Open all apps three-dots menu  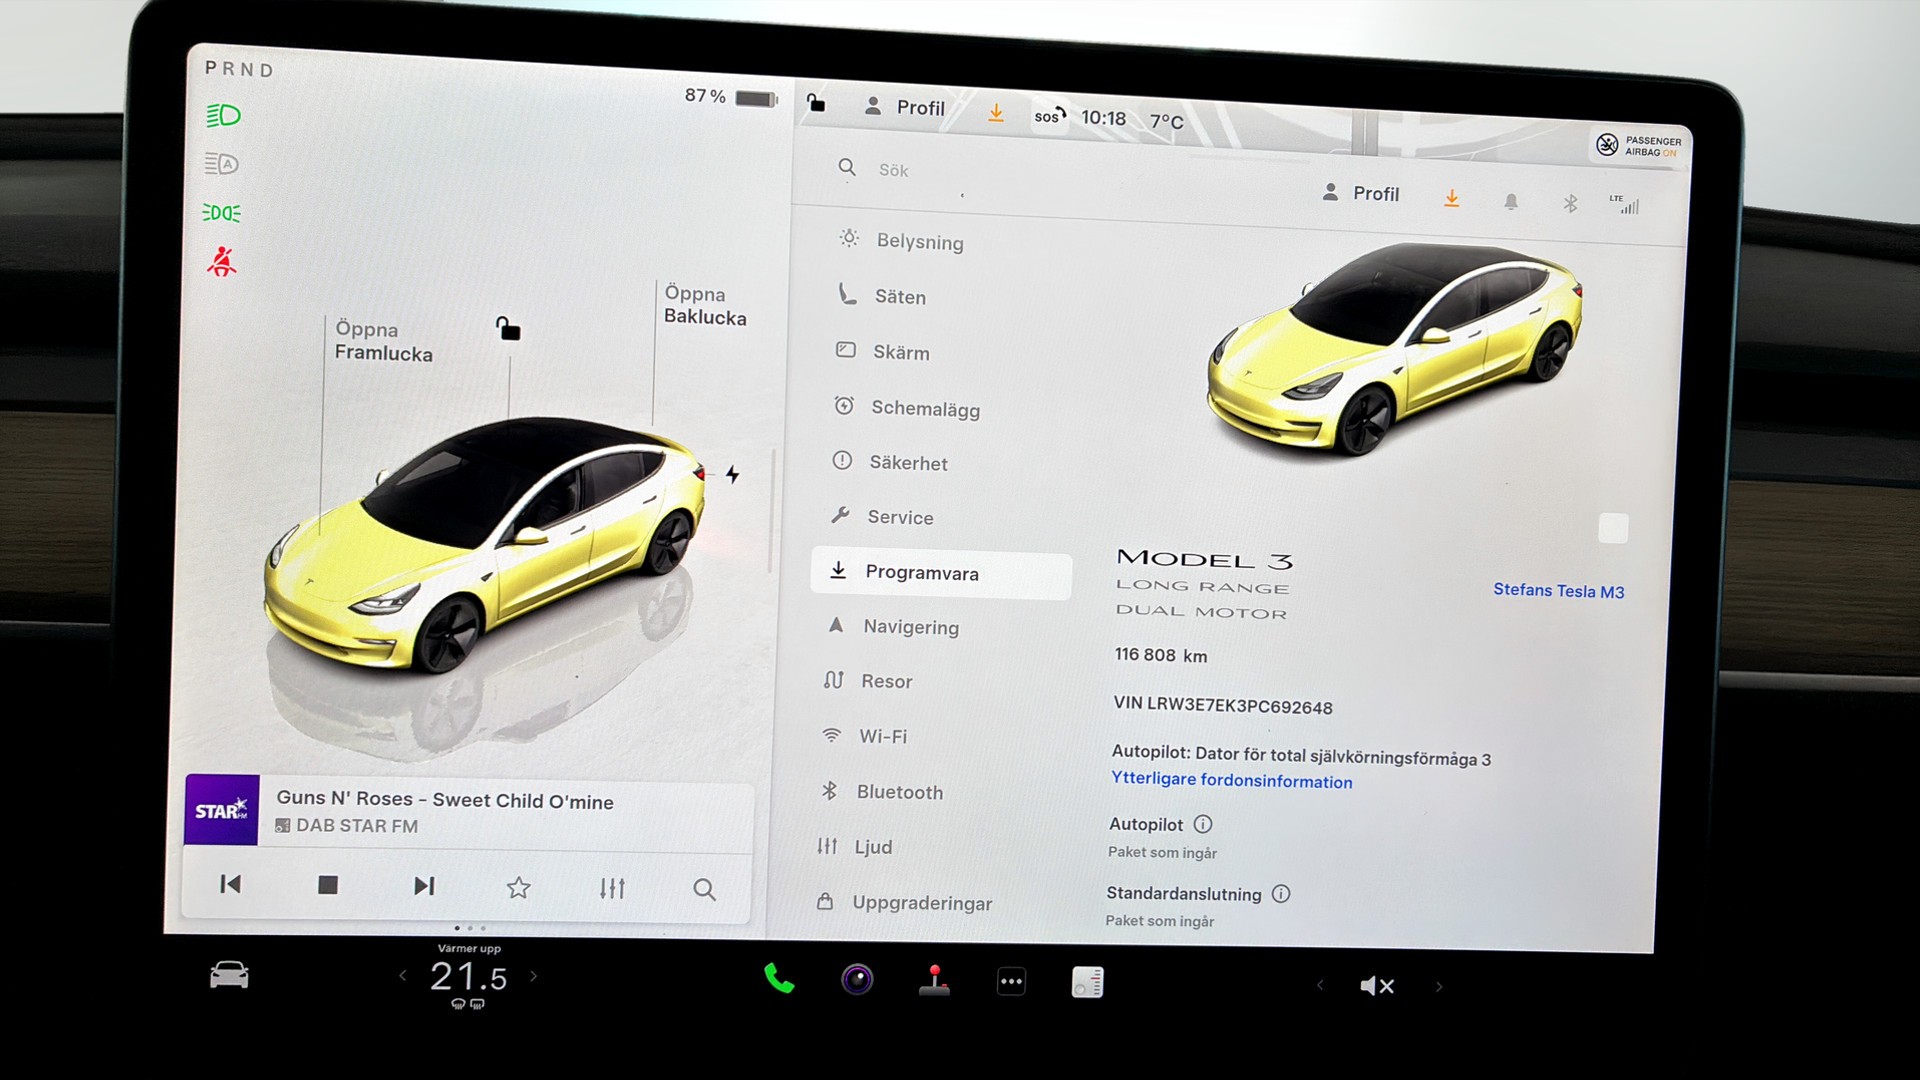pyautogui.click(x=1011, y=982)
